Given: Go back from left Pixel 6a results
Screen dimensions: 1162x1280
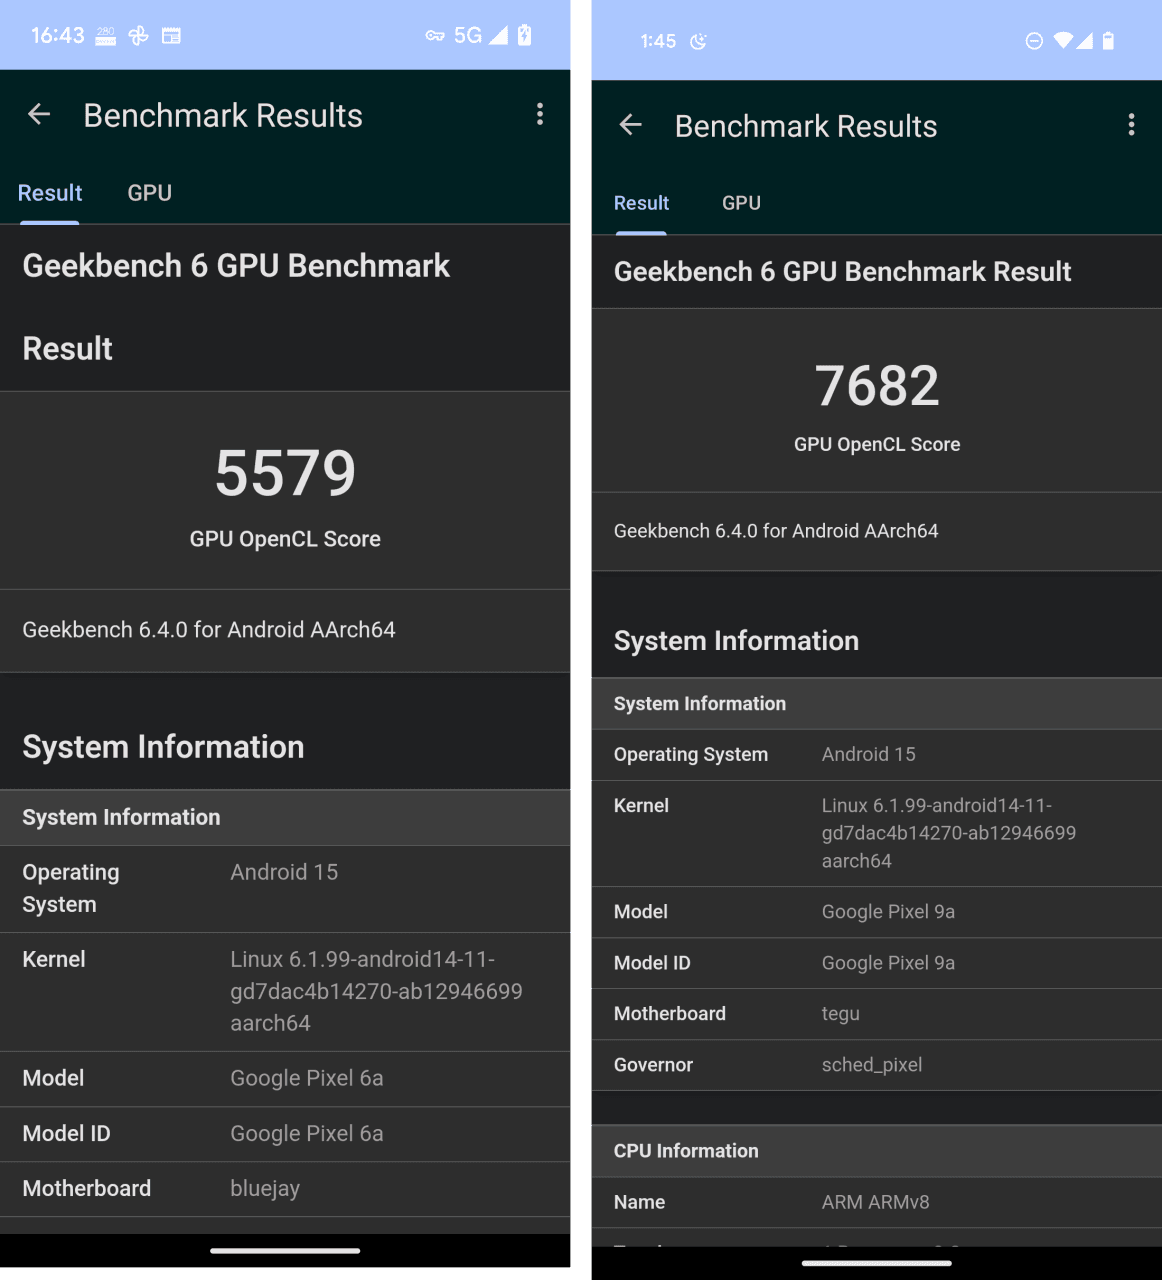Looking at the screenshot, I should click(39, 115).
